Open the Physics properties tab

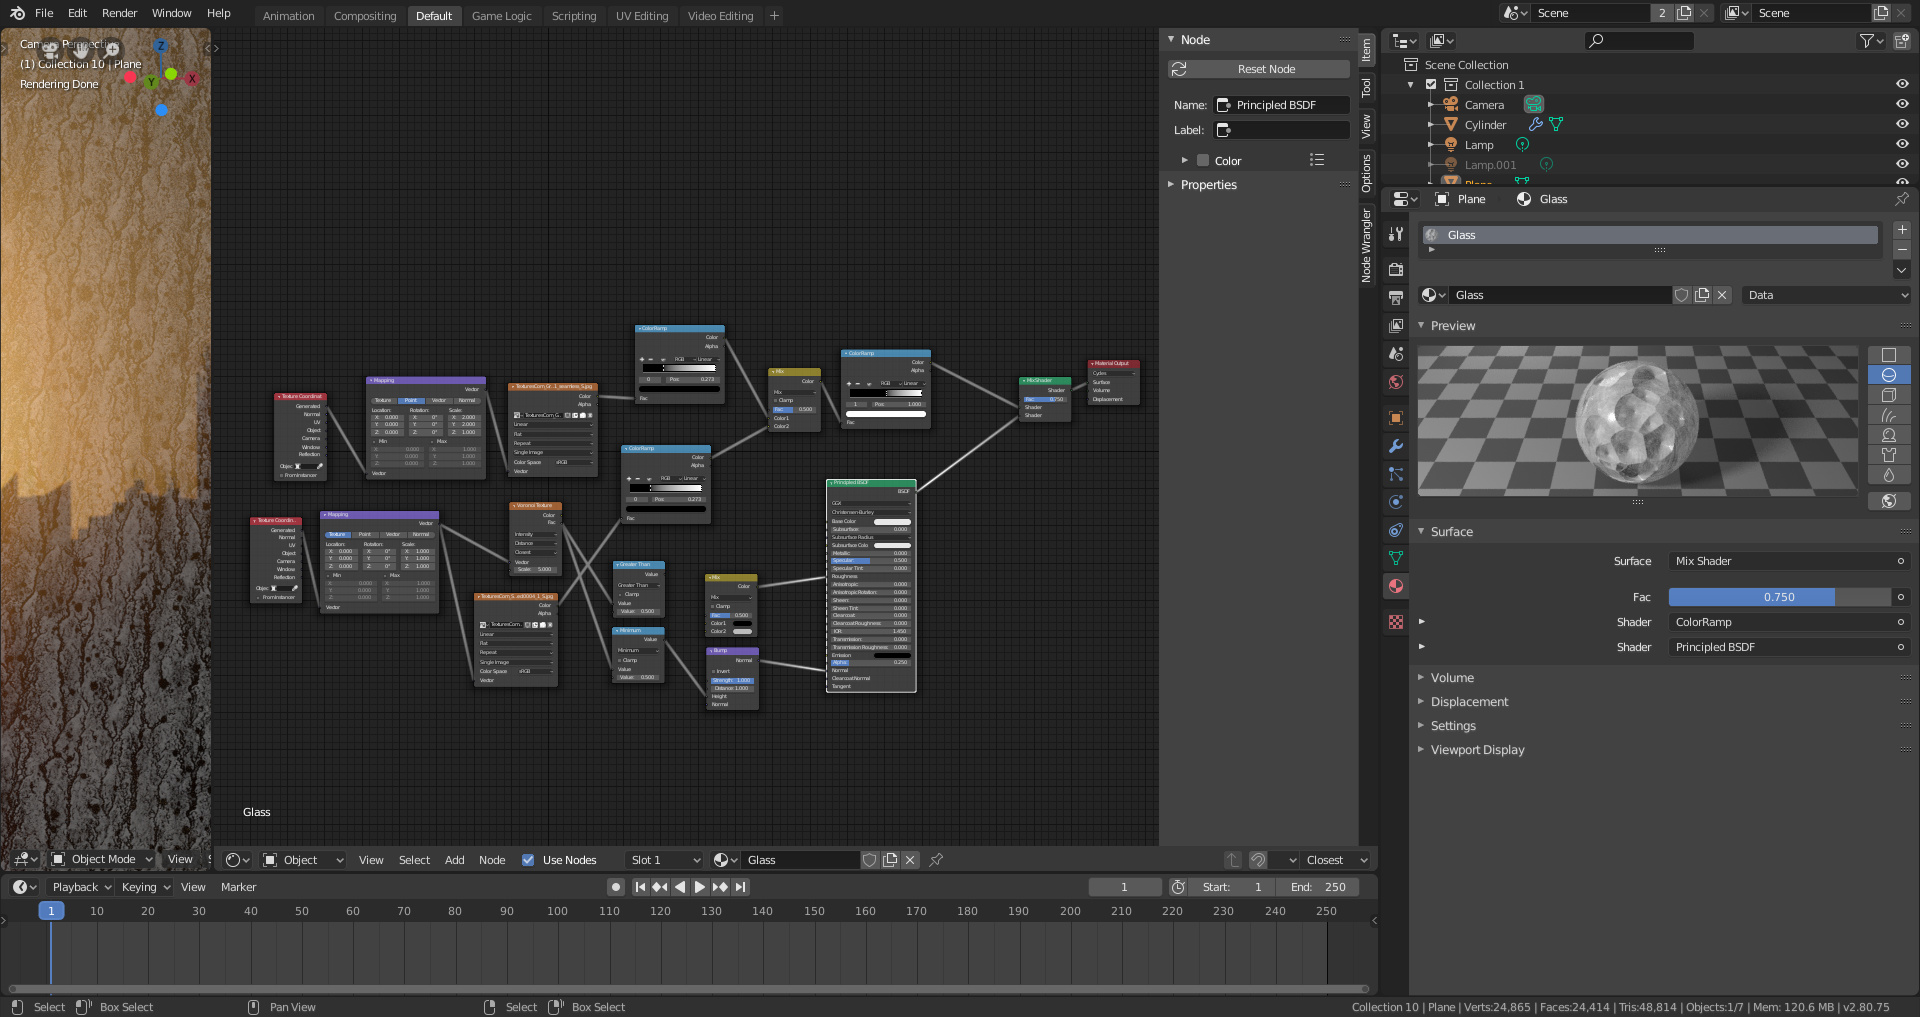[x=1396, y=502]
